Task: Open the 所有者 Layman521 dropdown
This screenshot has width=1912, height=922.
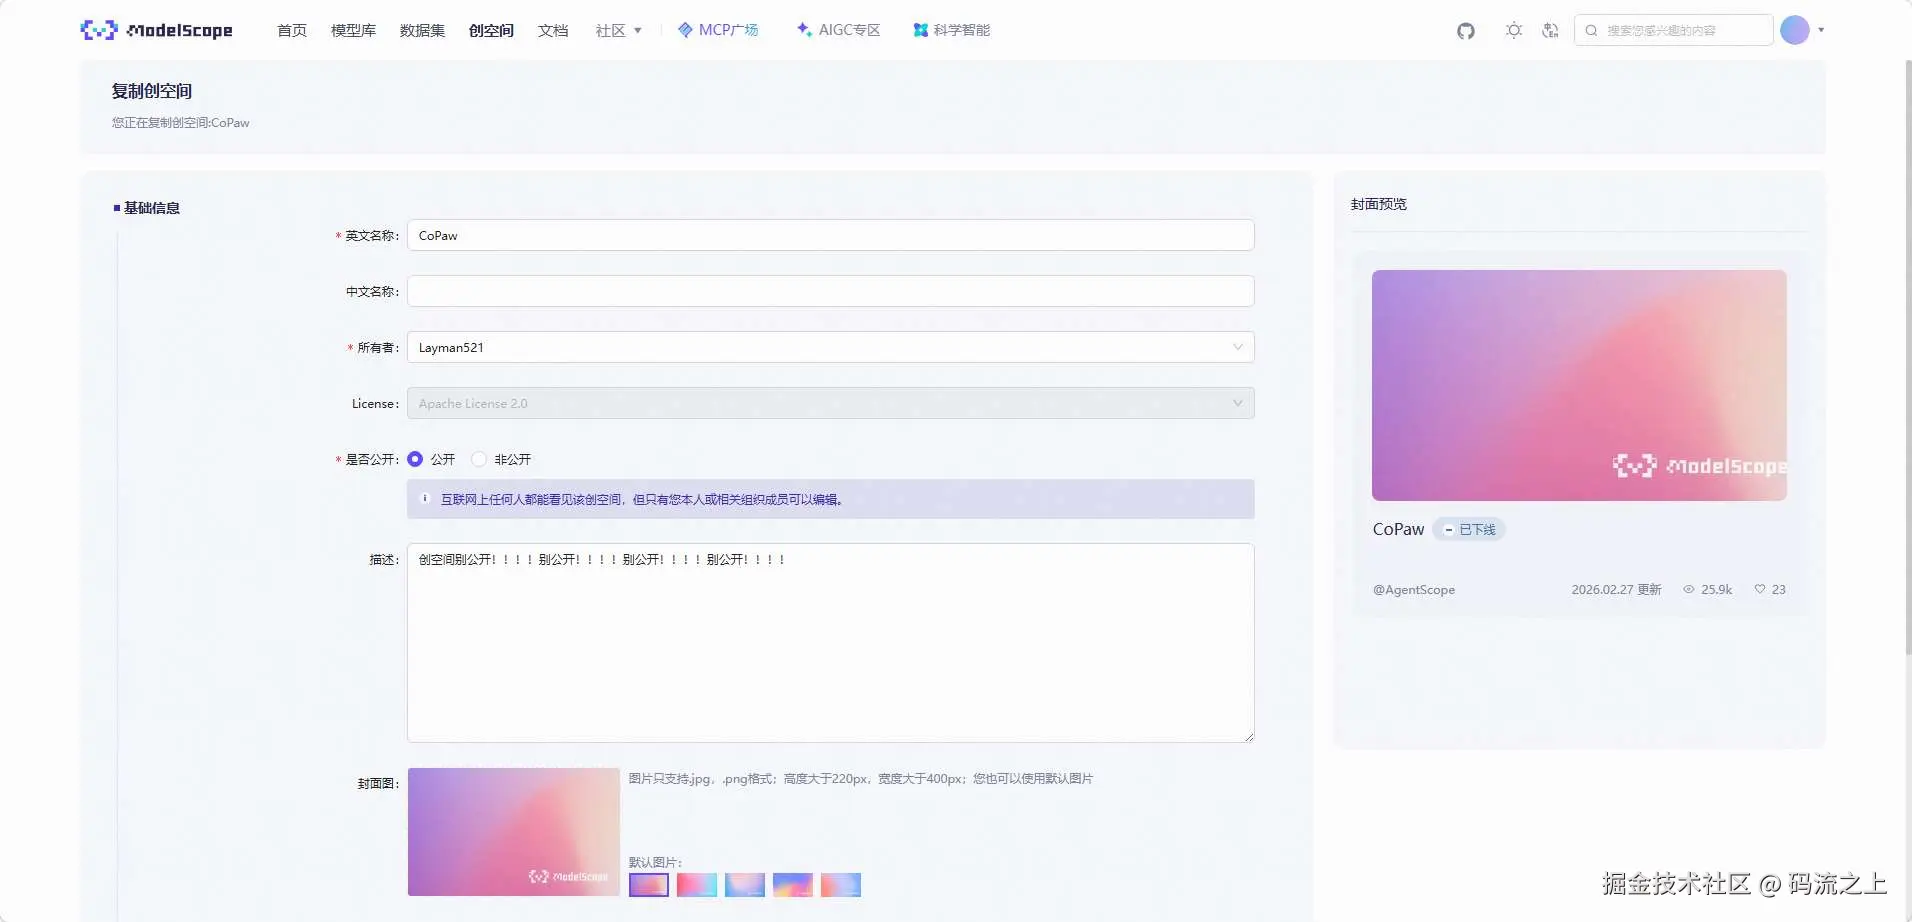Action: (830, 347)
